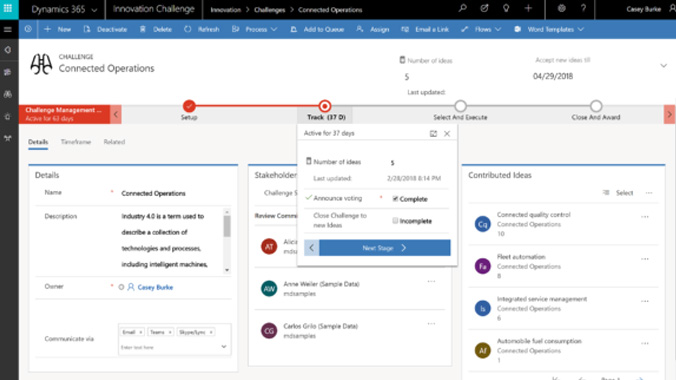Toggle the hamburger sidebar menu icon
Screen dimensions: 676x380
(x=8, y=29)
